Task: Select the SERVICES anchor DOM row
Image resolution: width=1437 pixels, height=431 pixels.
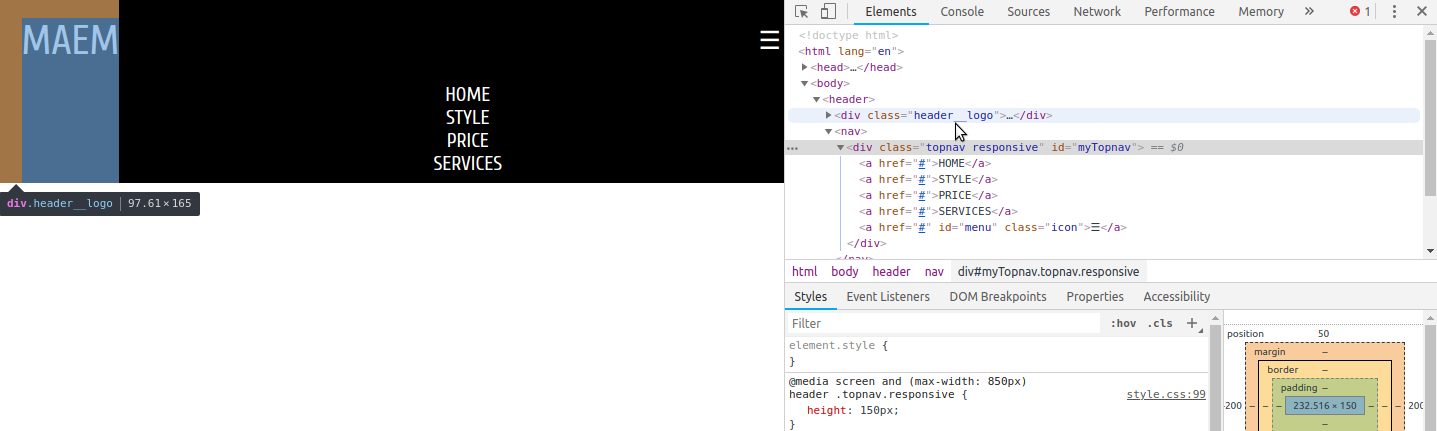Action: [x=938, y=212]
